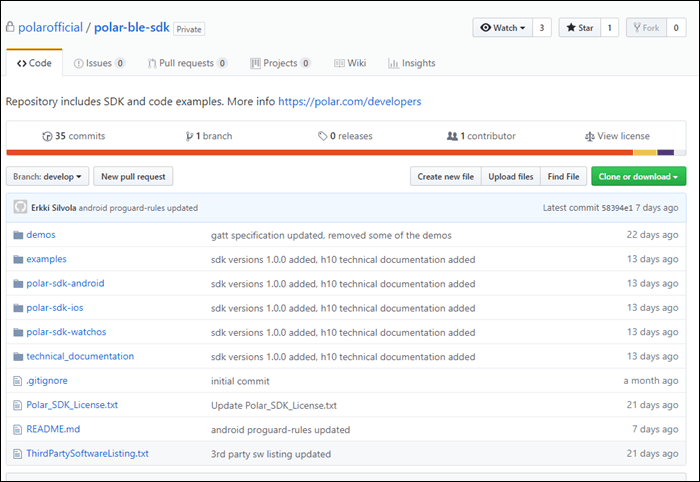The image size is (700, 482).
Task: Click the Upload files button
Action: coord(511,176)
